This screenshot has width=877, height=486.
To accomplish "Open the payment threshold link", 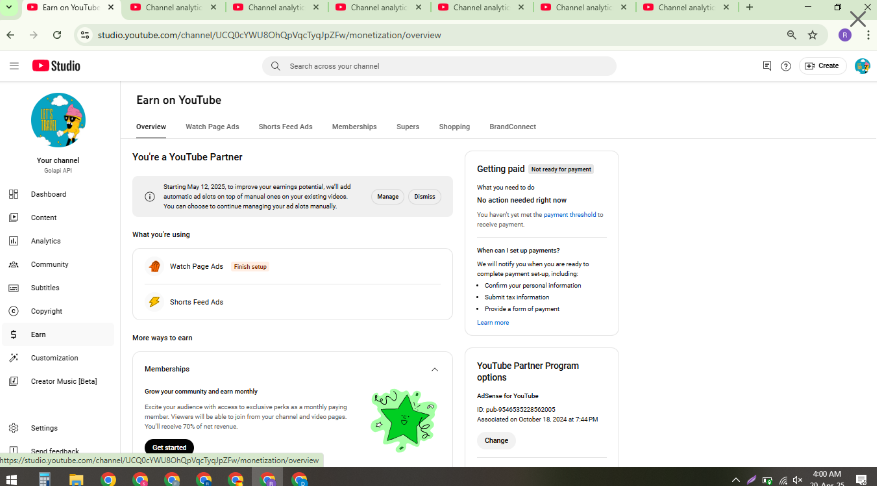I will click(569, 215).
